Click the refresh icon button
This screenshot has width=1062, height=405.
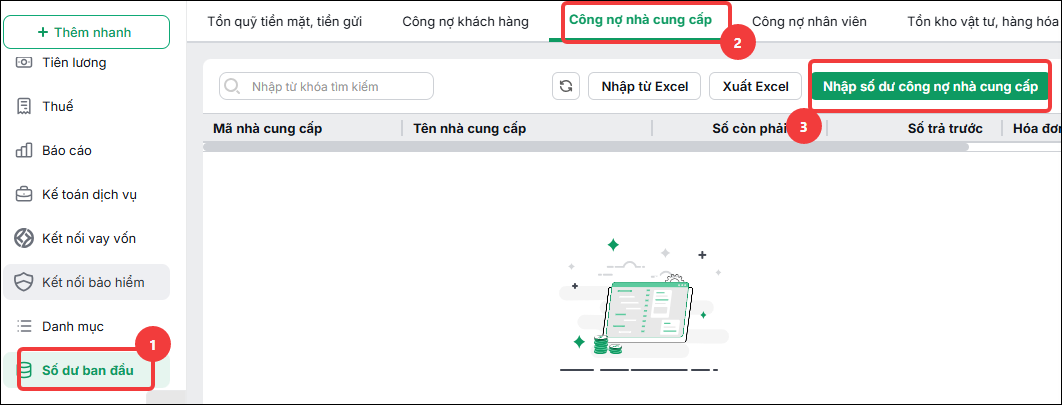click(x=566, y=86)
